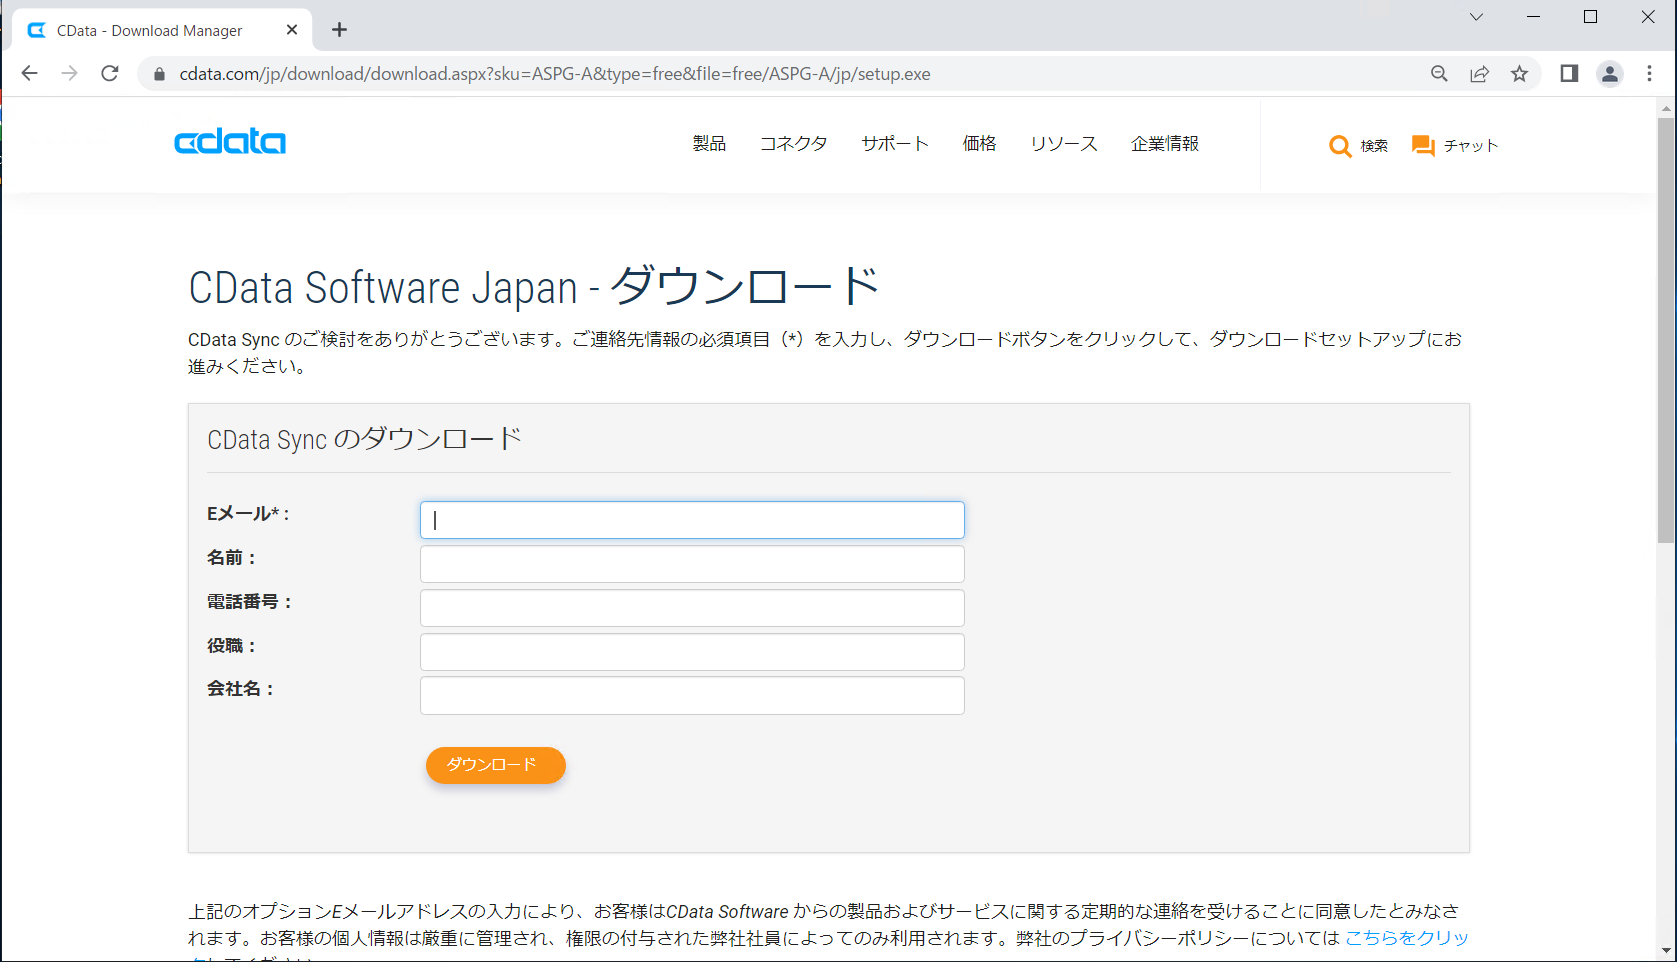This screenshot has height=962, width=1677.
Task: Follow the こちらをクリック privacy policy link
Action: pos(1407,938)
